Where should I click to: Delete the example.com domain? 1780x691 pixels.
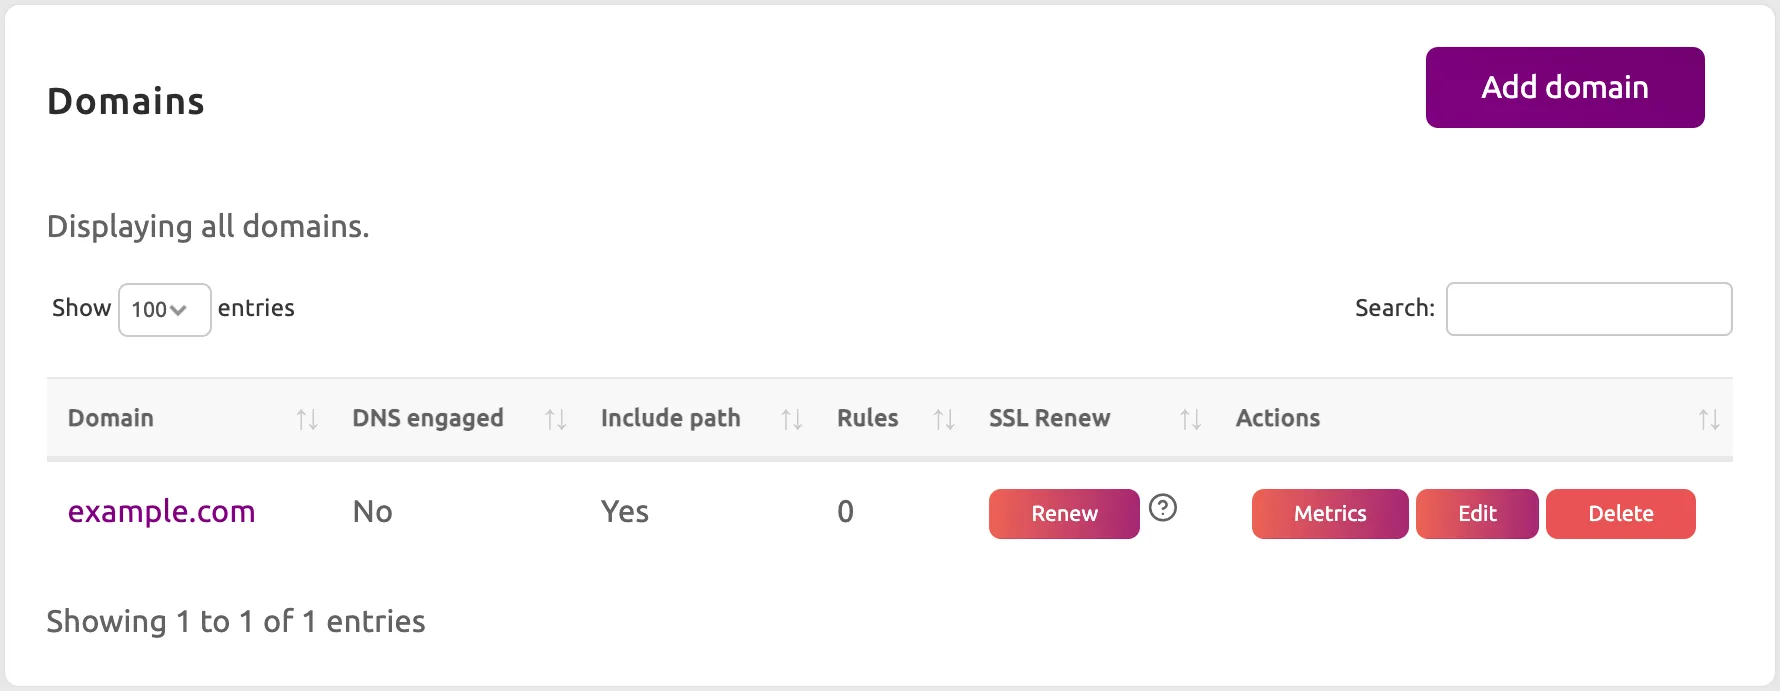[x=1620, y=514]
